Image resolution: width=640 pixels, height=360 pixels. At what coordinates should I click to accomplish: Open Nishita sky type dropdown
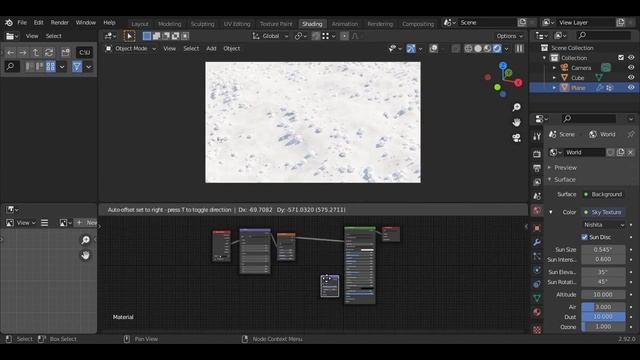coord(603,225)
